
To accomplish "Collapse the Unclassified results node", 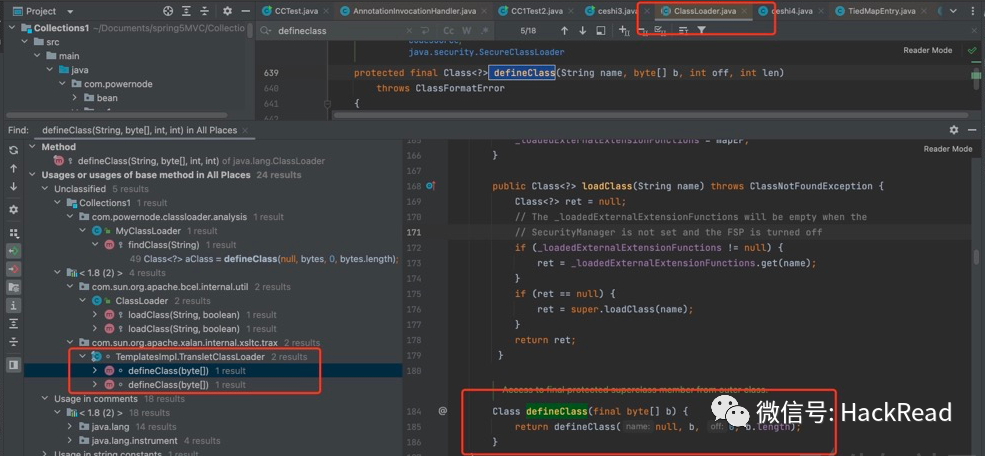I will click(x=45, y=189).
